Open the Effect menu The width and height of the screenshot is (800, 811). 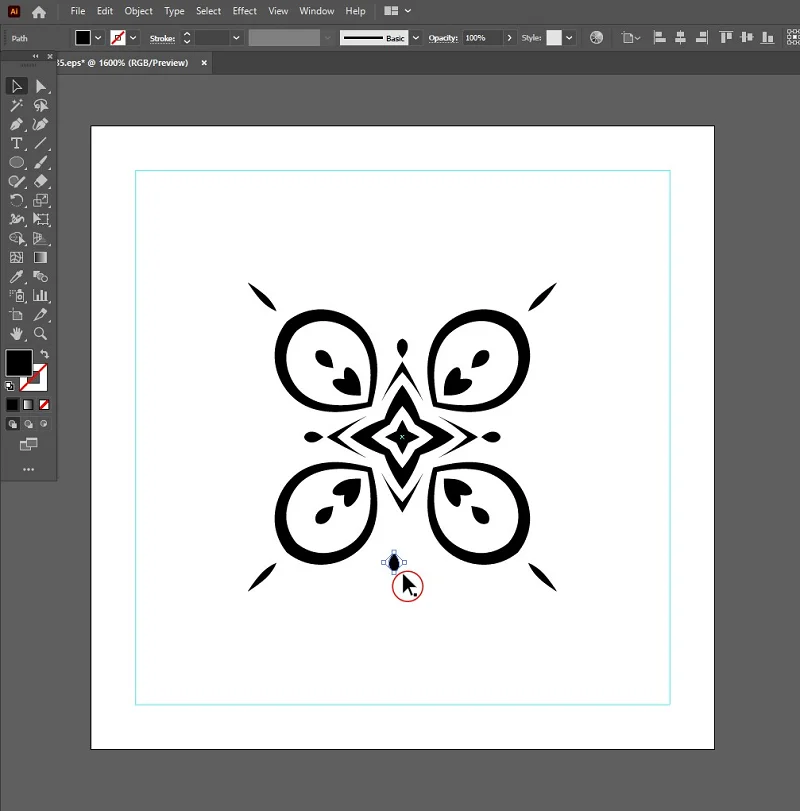pyautogui.click(x=245, y=11)
